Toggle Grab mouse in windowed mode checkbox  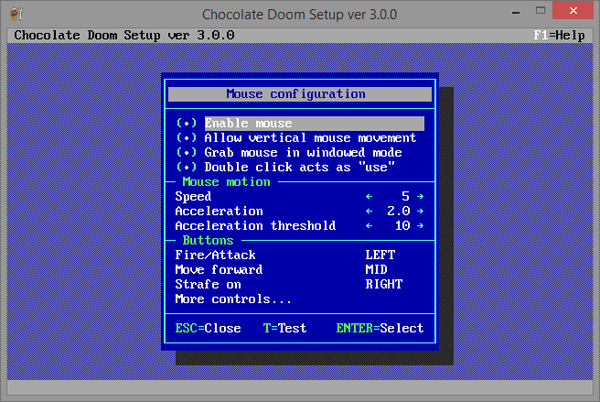186,153
